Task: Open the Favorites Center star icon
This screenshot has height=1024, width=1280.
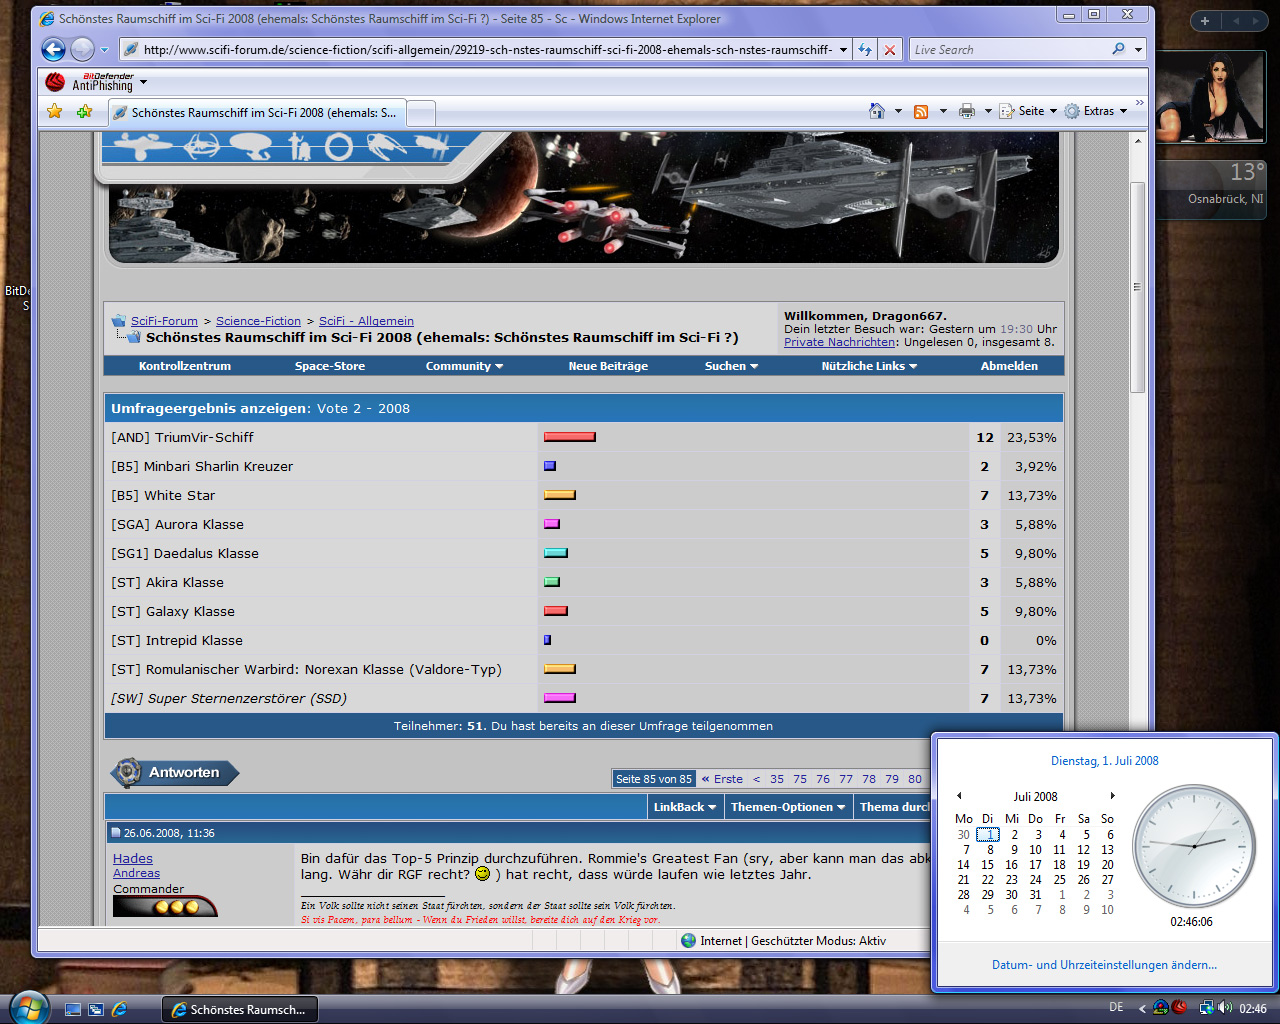Action: point(55,112)
